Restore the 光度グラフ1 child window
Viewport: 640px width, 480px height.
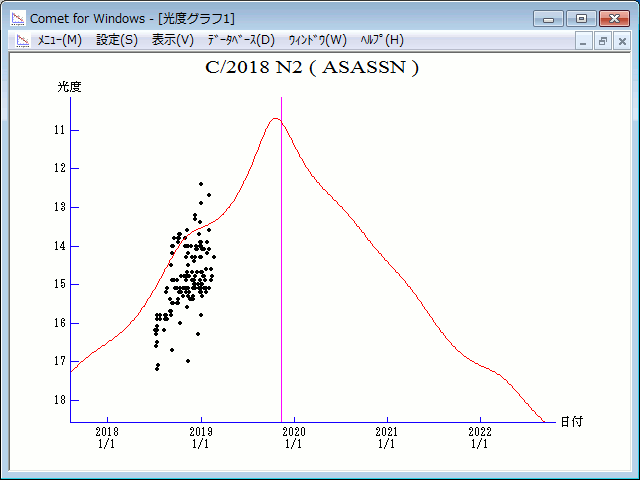tap(603, 41)
